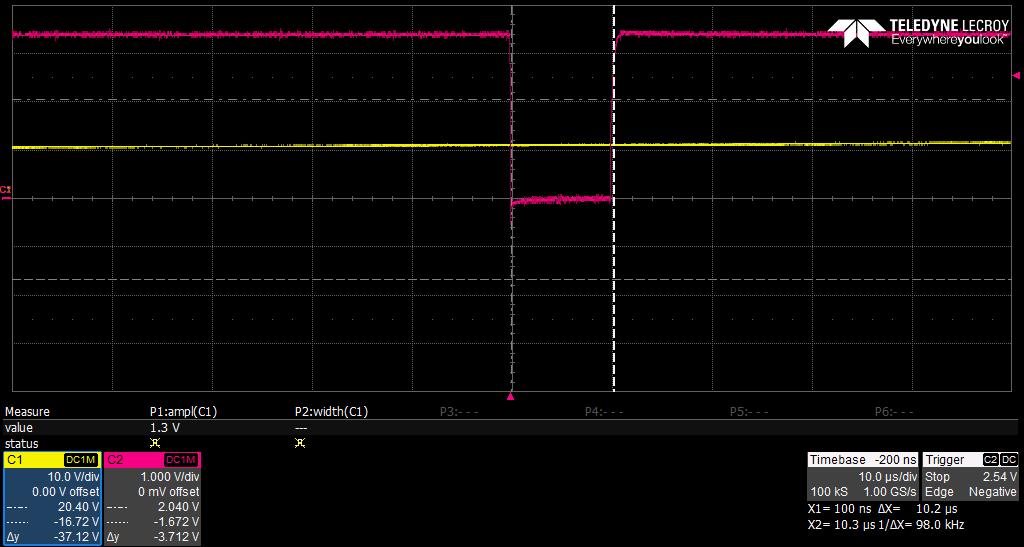Open the Measure table label
The height and width of the screenshot is (547, 1024).
(27, 412)
